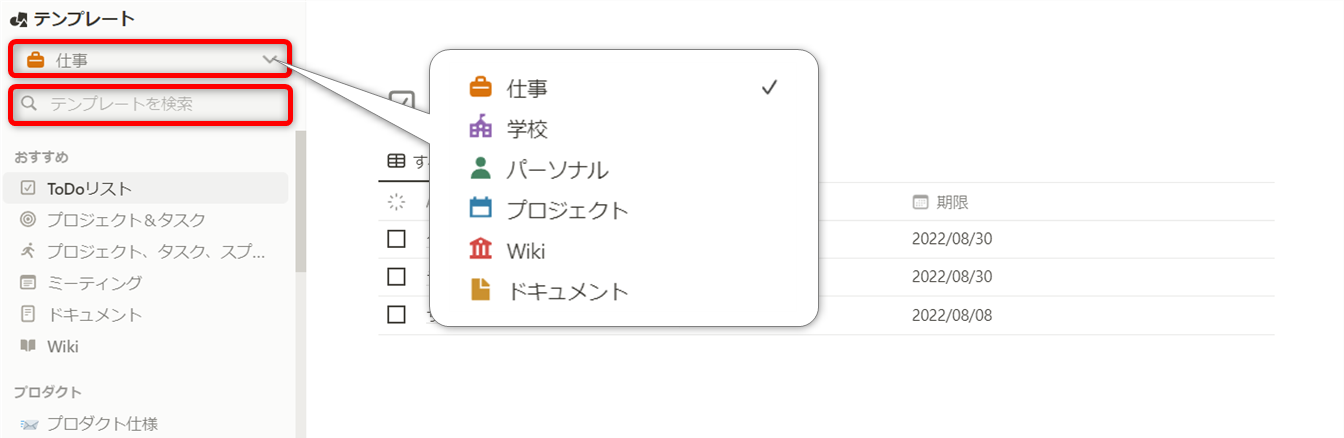1344x438 pixels.
Task: Click the running figure sprint template icon
Action: coord(28,251)
